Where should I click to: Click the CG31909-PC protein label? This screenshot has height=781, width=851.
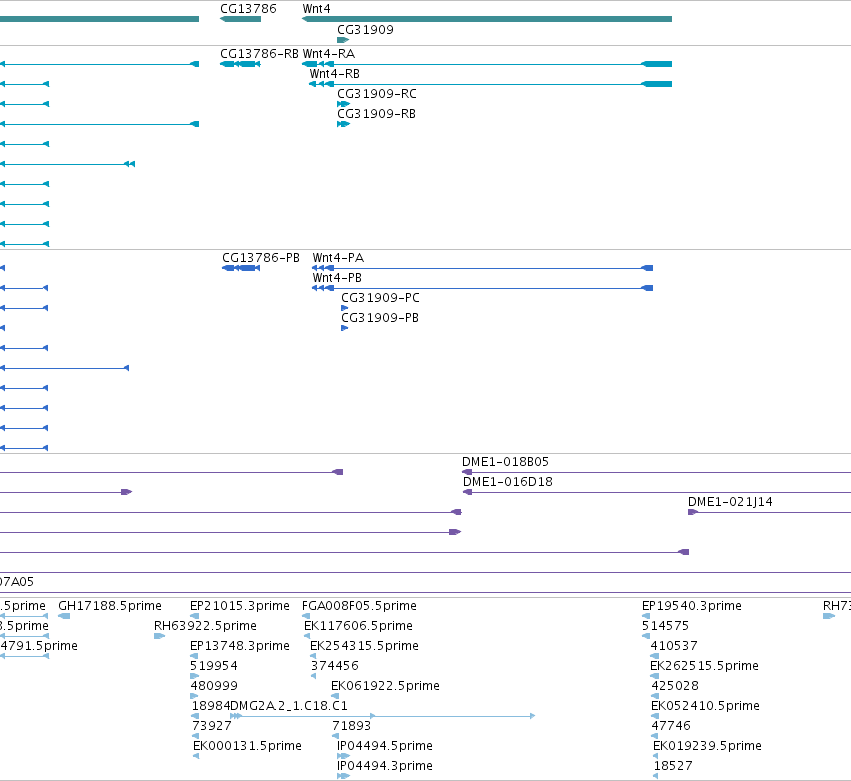coord(380,298)
